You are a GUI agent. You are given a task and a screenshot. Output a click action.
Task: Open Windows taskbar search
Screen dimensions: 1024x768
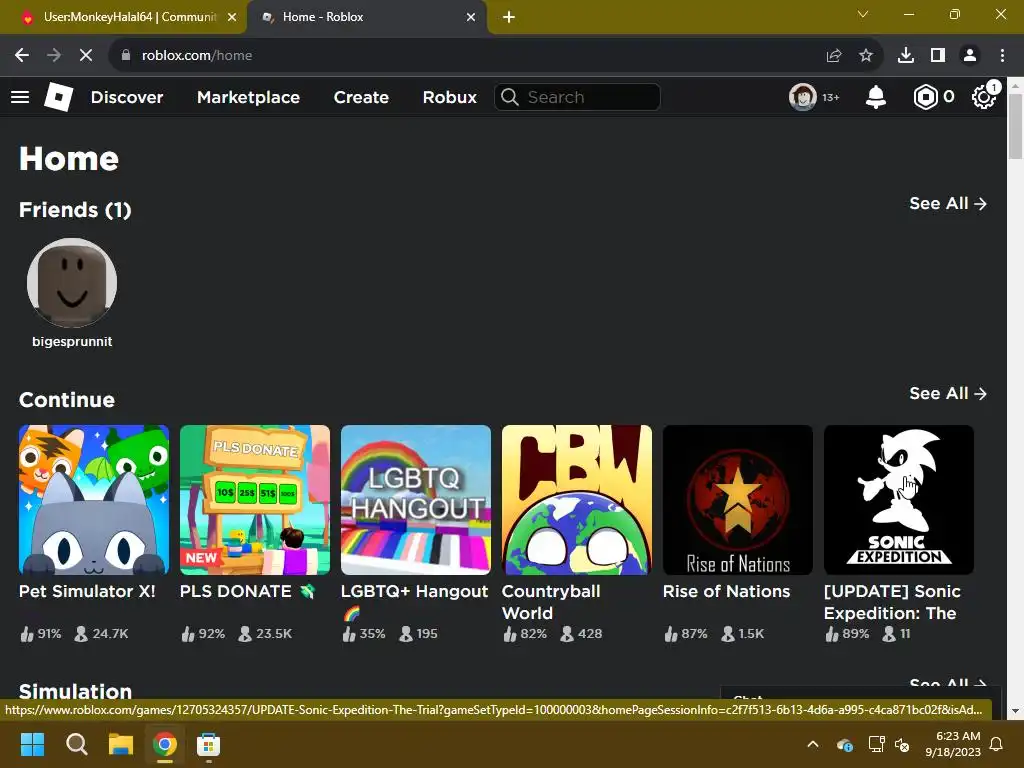(76, 744)
